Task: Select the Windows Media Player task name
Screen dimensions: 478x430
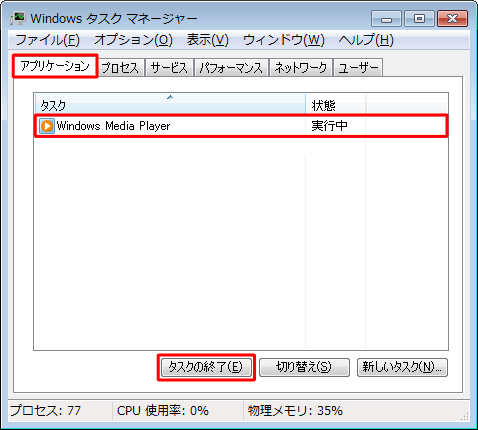Action: pyautogui.click(x=113, y=126)
